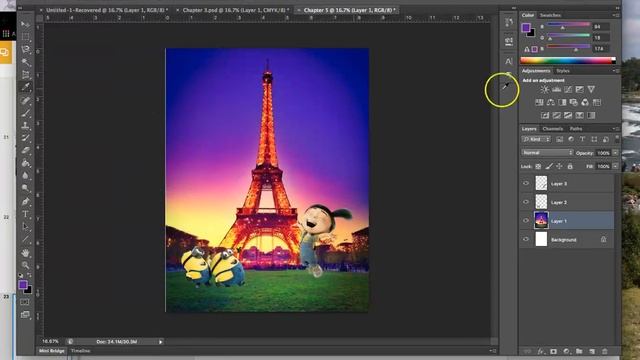The width and height of the screenshot is (640, 360).
Task: Hide Background layer visibility eye
Action: click(x=526, y=240)
